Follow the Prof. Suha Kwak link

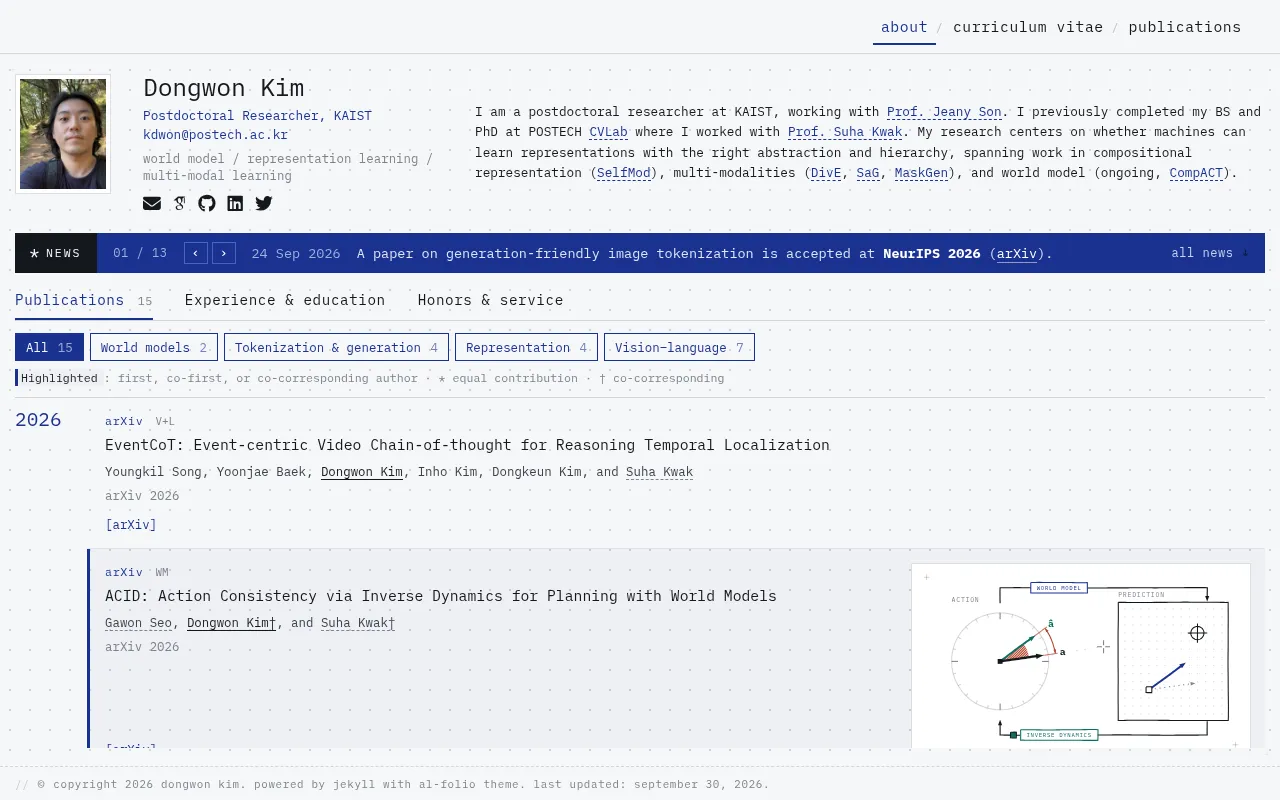coord(845,132)
